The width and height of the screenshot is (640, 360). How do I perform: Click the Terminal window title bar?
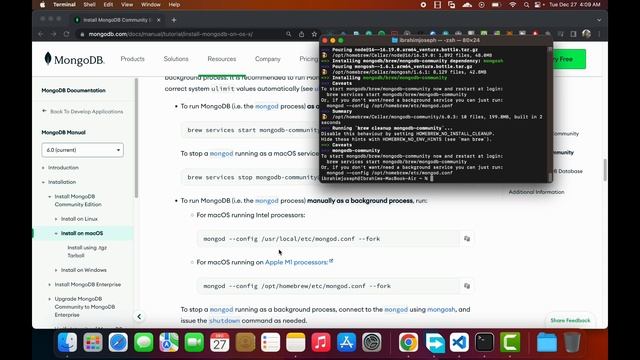tap(436, 40)
